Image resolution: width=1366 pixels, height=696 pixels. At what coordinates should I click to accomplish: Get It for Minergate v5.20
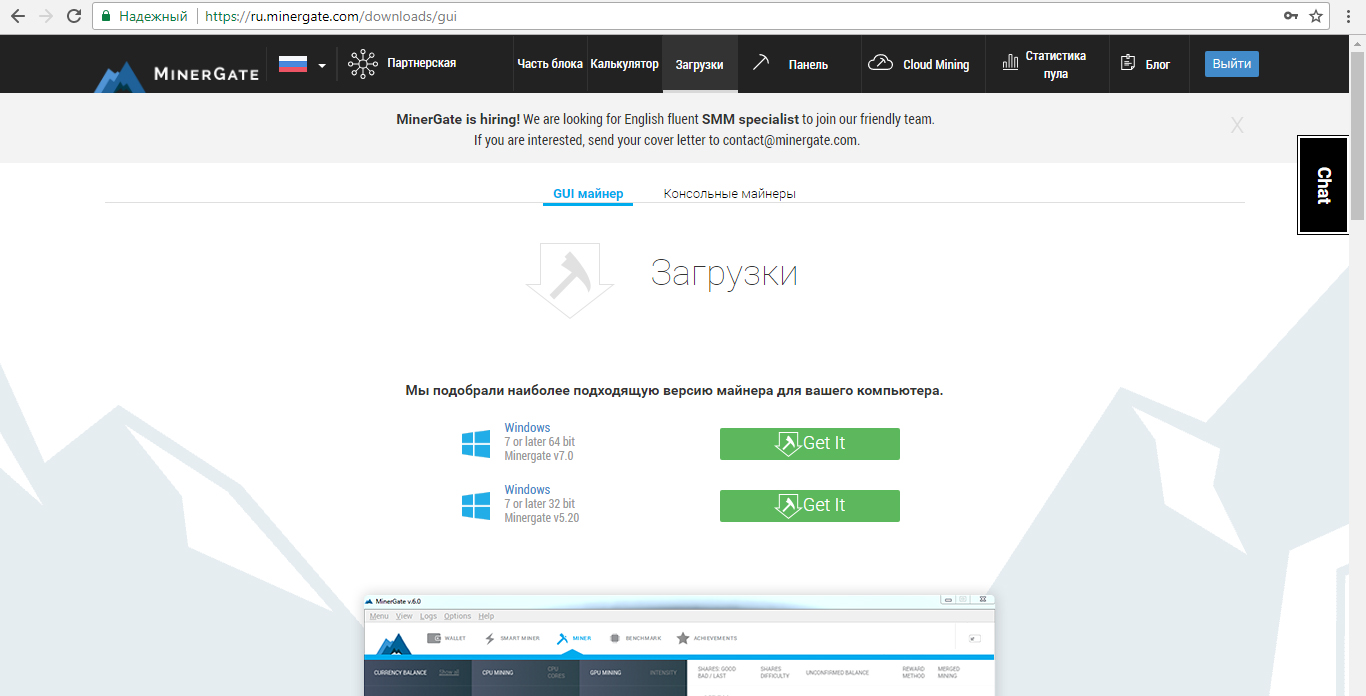[810, 506]
